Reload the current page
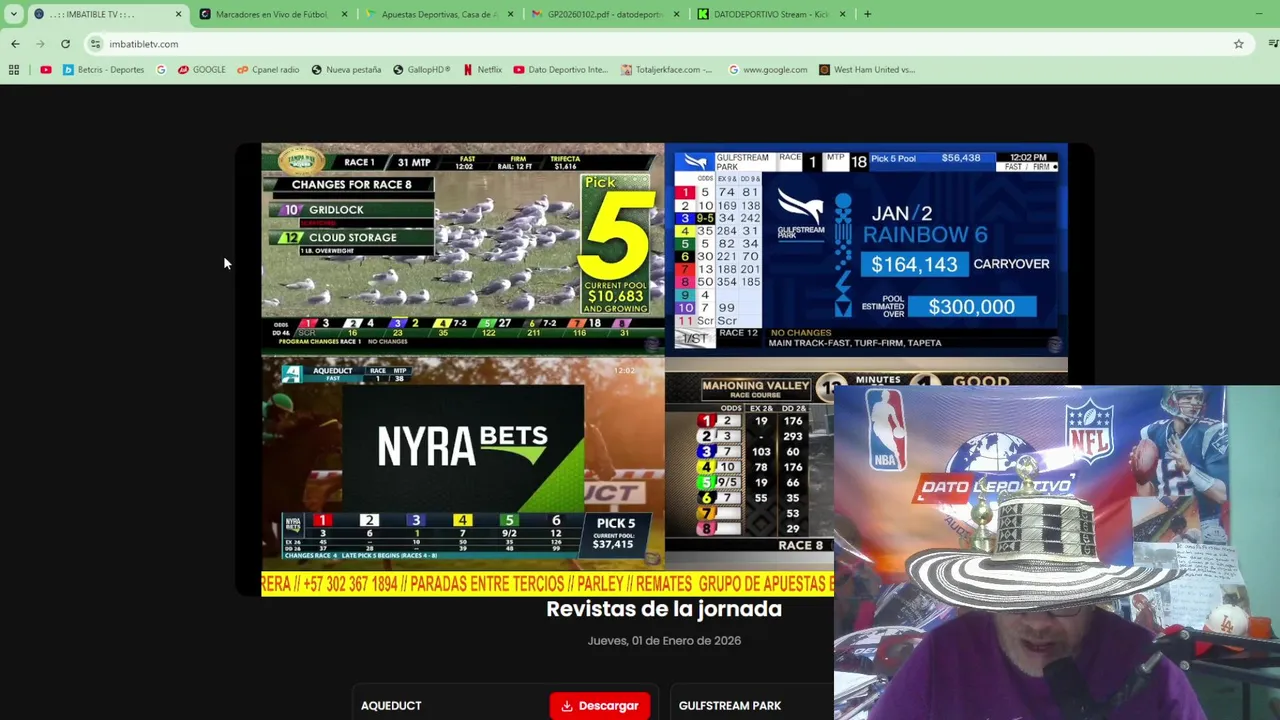Viewport: 1280px width, 720px height. coord(65,44)
